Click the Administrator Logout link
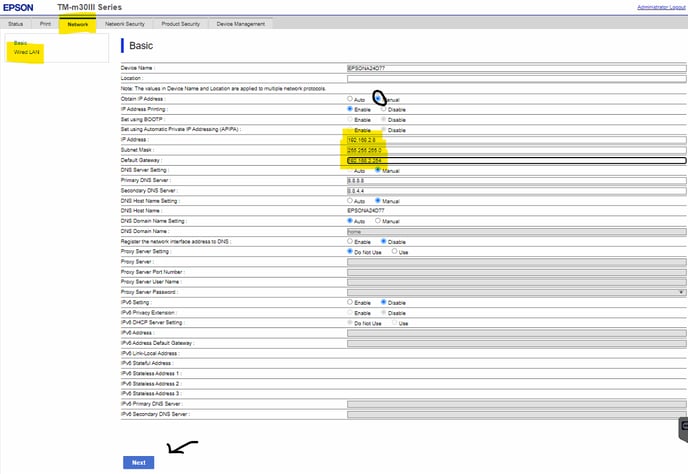This screenshot has width=688, height=474. [661, 7]
